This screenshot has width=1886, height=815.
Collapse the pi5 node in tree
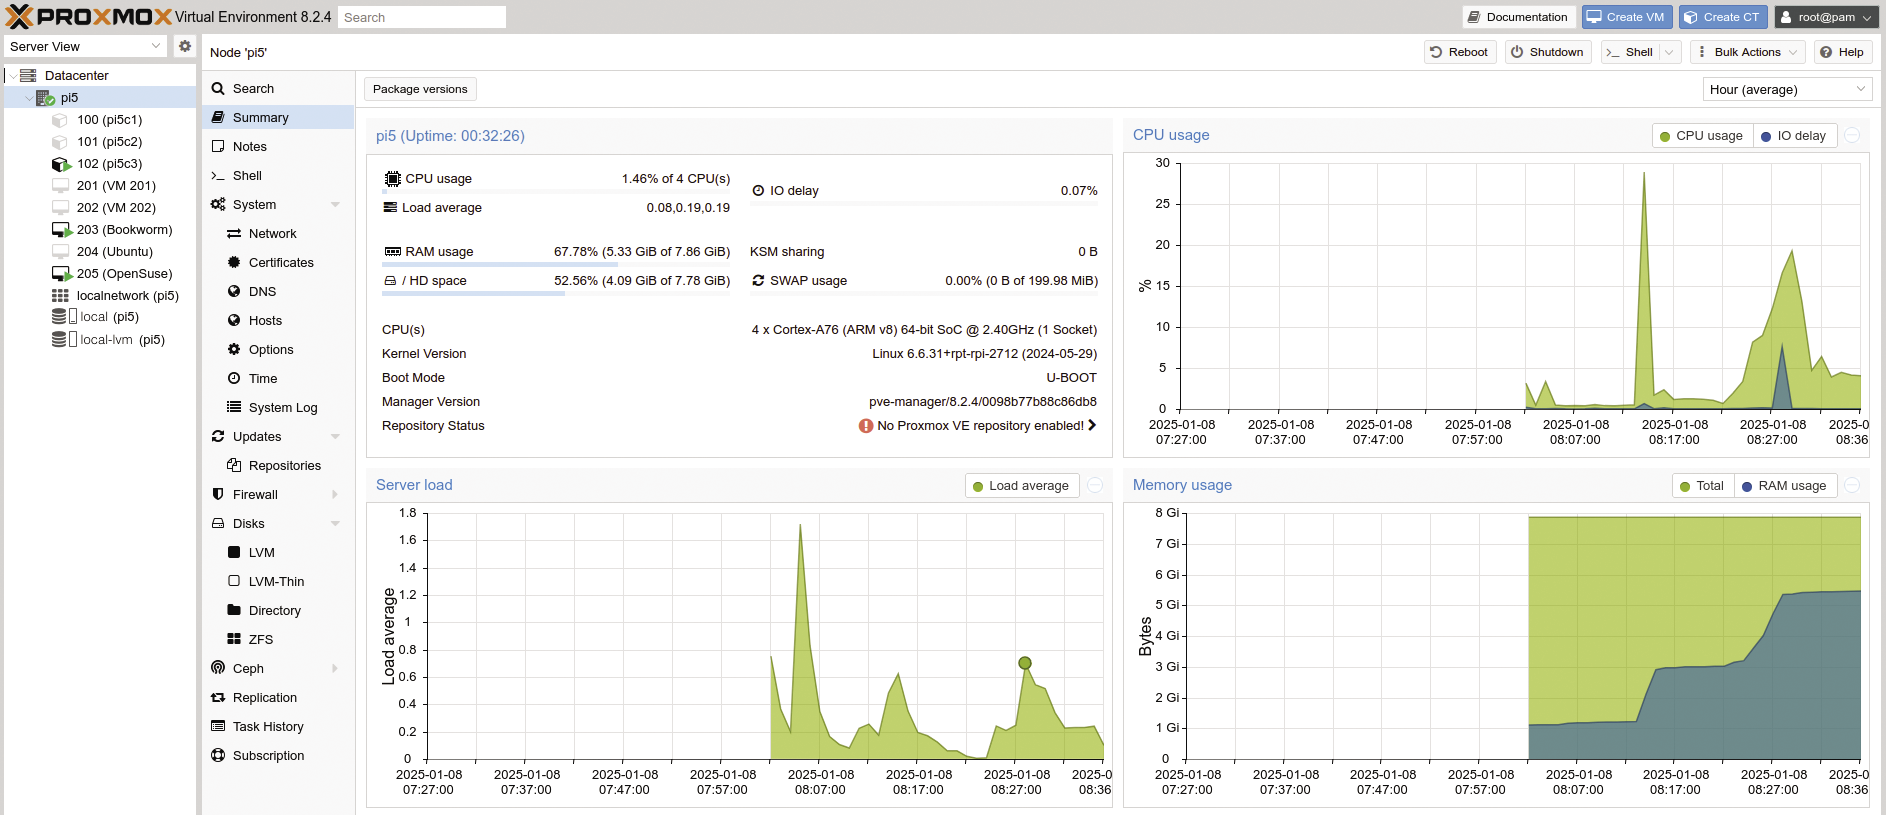(x=28, y=98)
